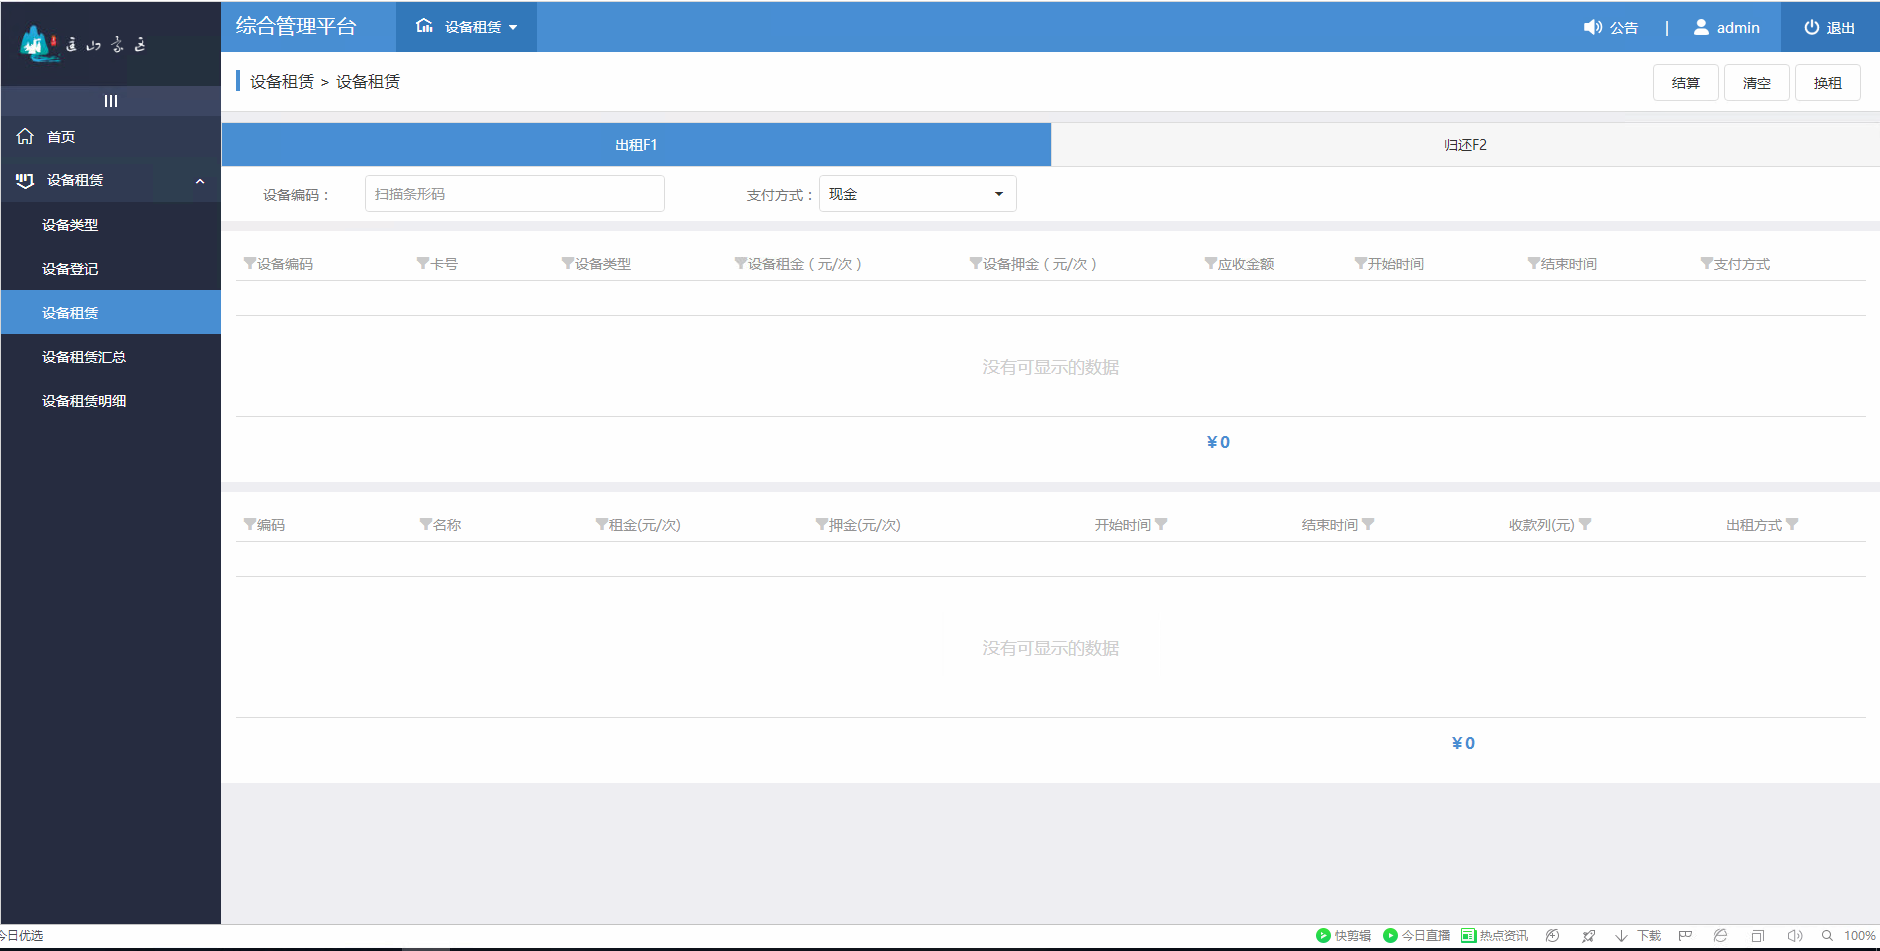Collapse the 设备租赁 sidebar menu group
This screenshot has width=1880, height=951.
click(x=199, y=181)
